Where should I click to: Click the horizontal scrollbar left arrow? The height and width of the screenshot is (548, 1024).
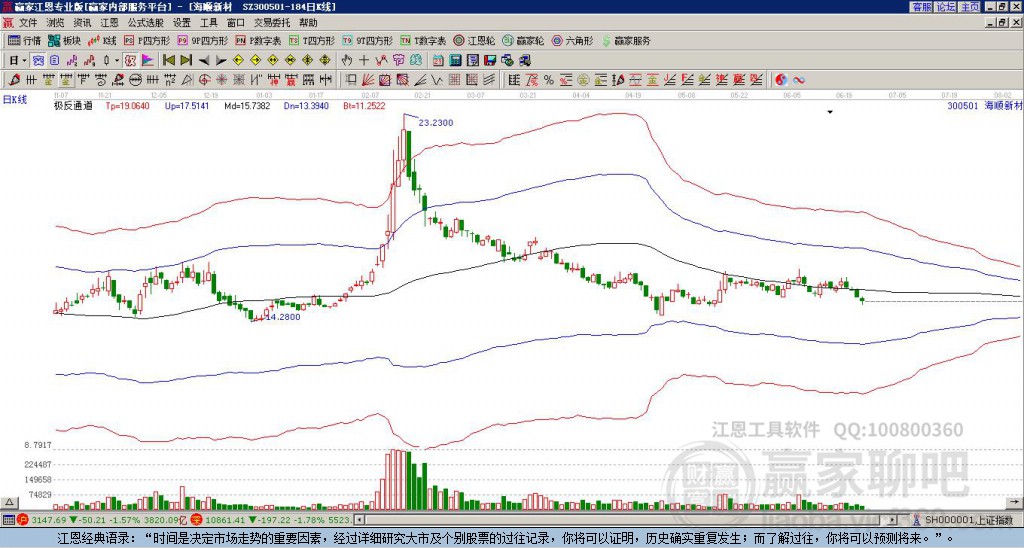pyautogui.click(x=359, y=520)
